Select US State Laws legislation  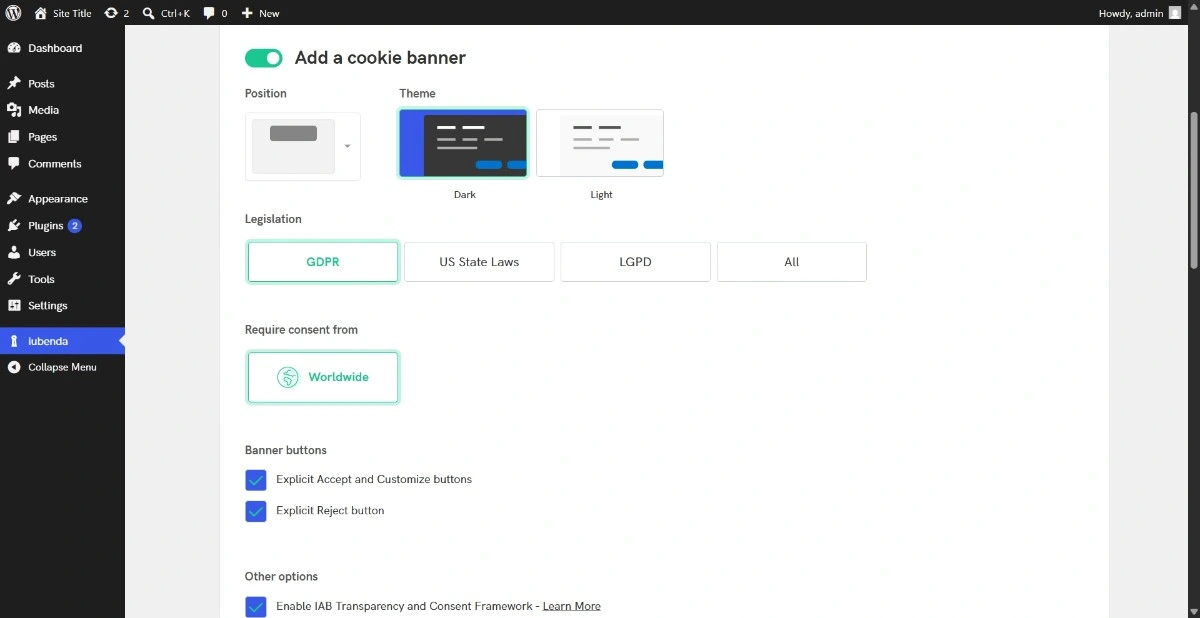pos(479,262)
